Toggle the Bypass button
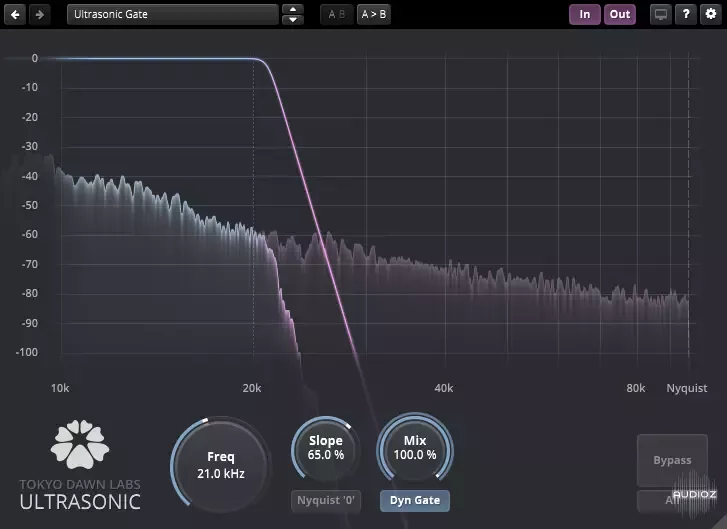This screenshot has height=529, width=727. (x=672, y=460)
